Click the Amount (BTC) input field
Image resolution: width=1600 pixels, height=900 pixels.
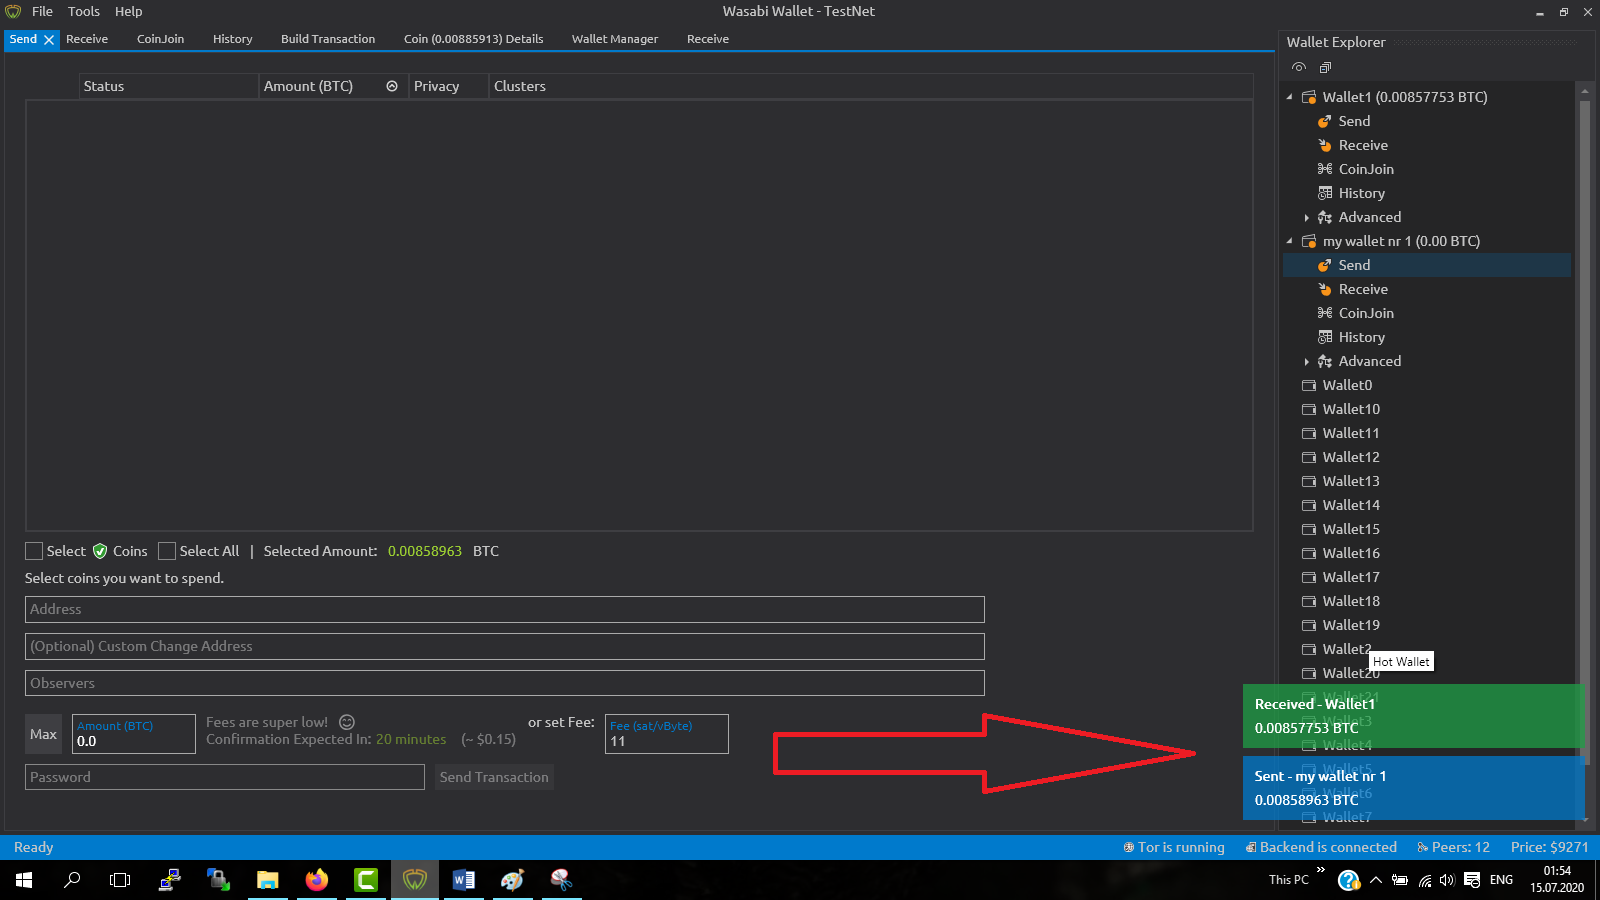[133, 734]
